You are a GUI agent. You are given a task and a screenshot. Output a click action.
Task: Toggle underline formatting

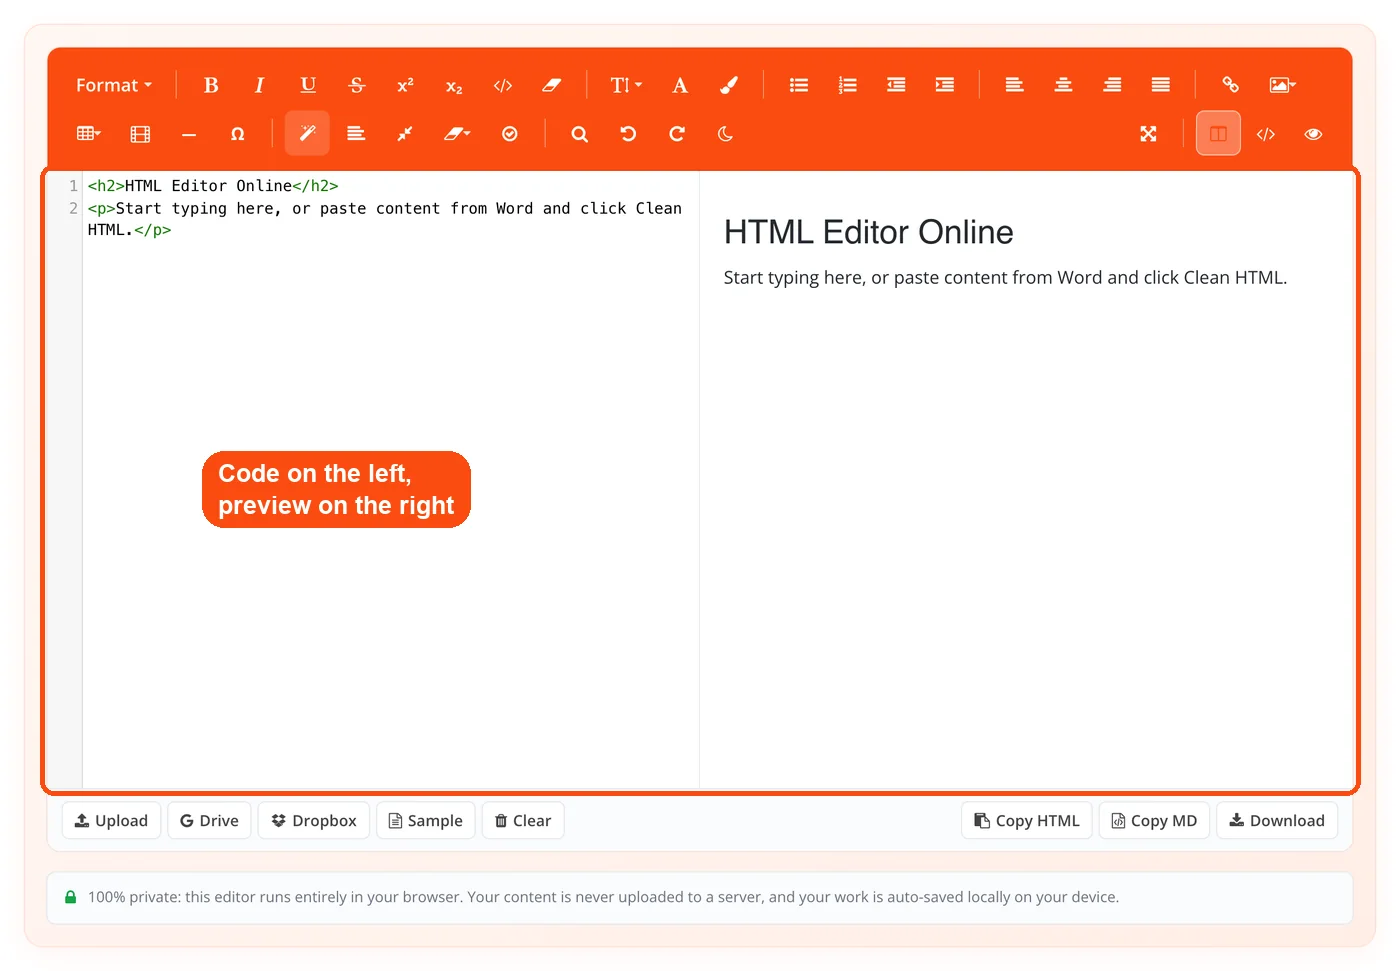coord(308,85)
